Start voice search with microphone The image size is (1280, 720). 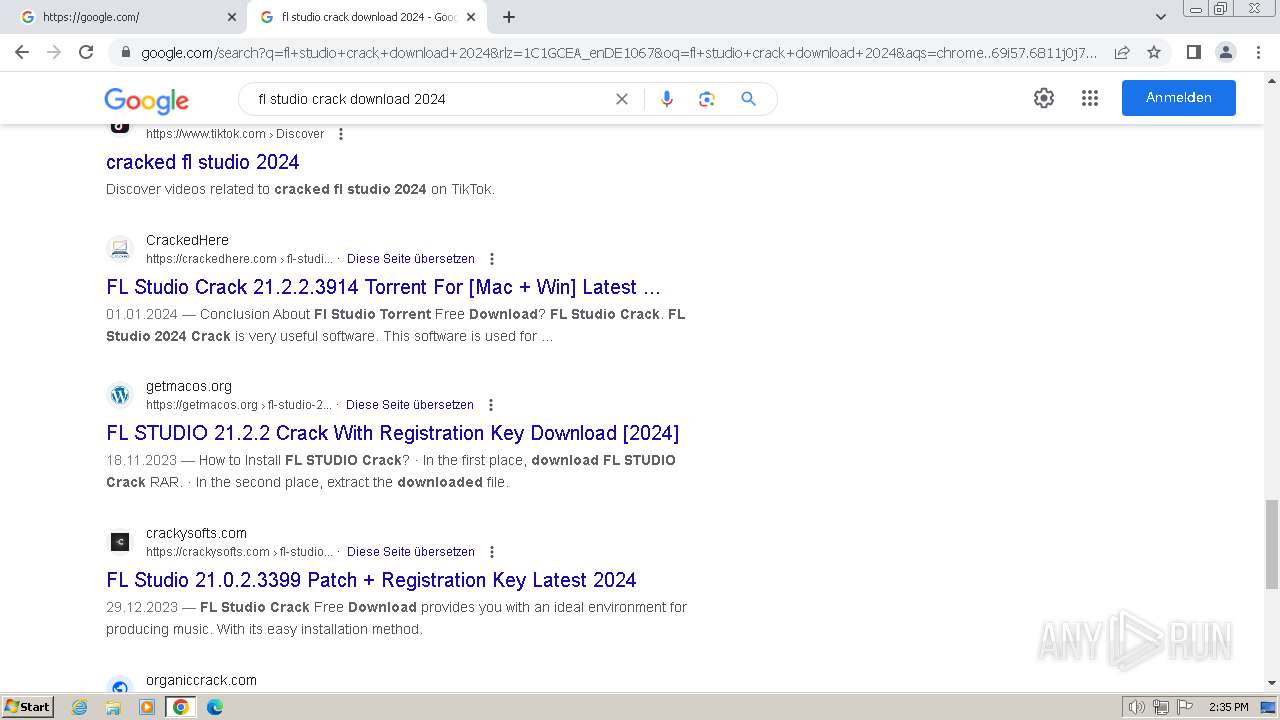click(667, 99)
